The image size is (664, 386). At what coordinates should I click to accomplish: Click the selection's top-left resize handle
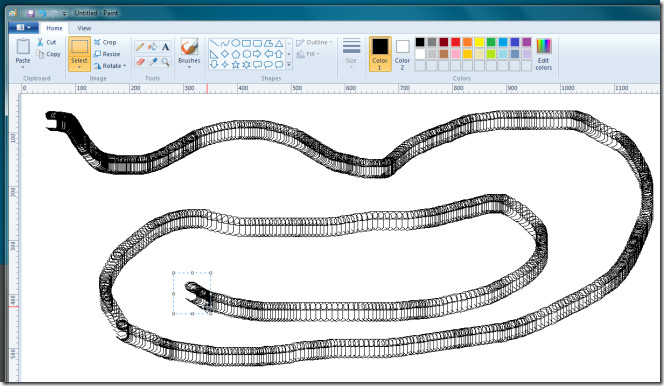174,273
